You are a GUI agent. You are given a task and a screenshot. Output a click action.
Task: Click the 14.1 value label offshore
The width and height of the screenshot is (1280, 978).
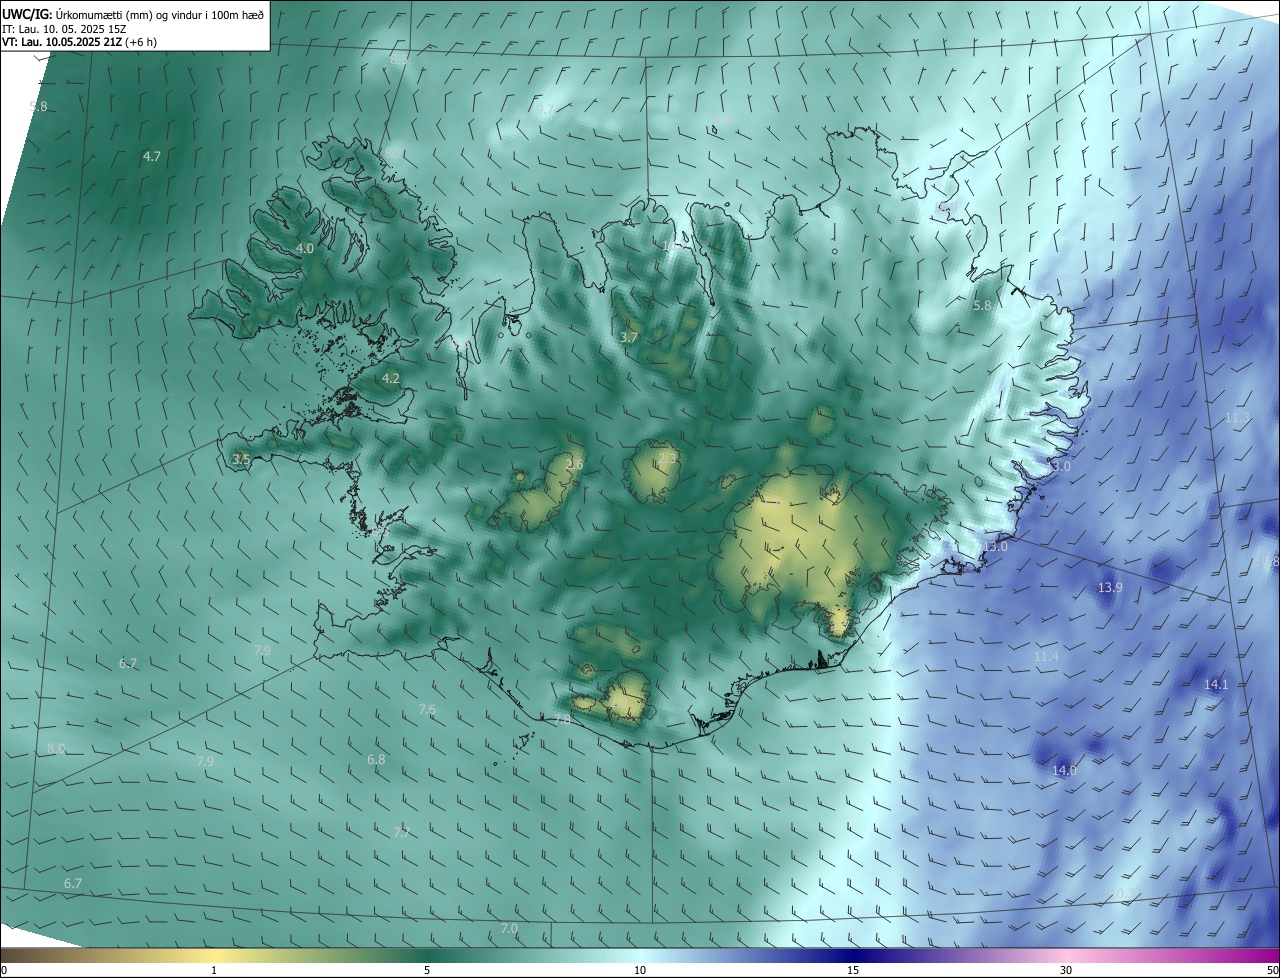[1216, 684]
